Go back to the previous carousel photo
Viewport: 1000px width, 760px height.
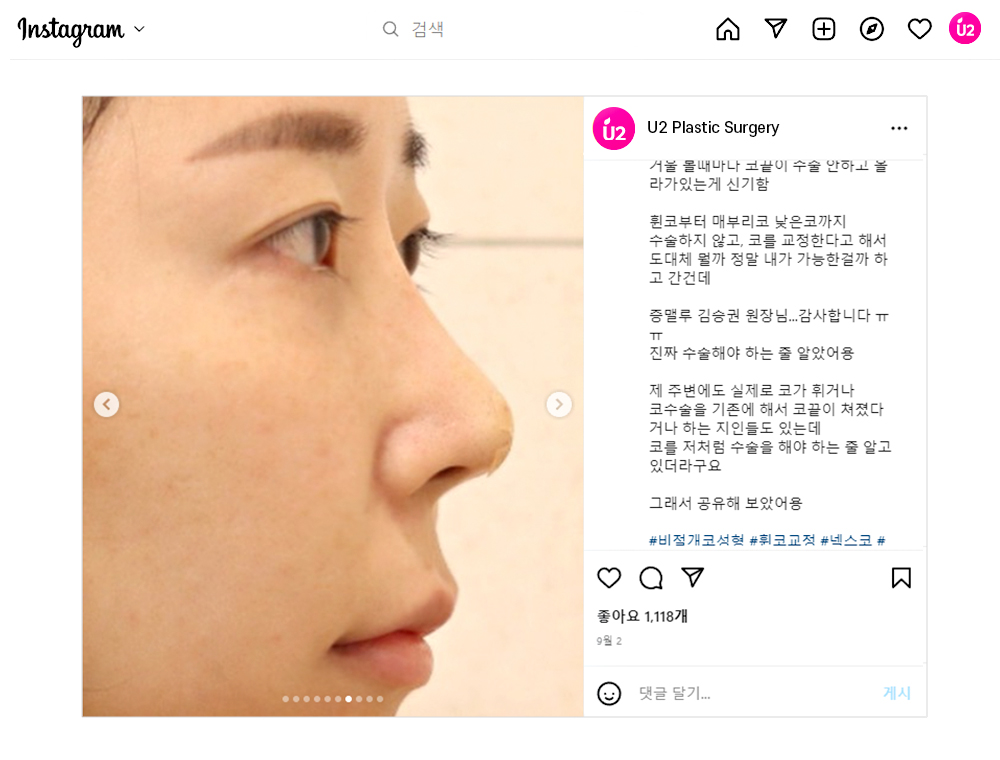[107, 404]
